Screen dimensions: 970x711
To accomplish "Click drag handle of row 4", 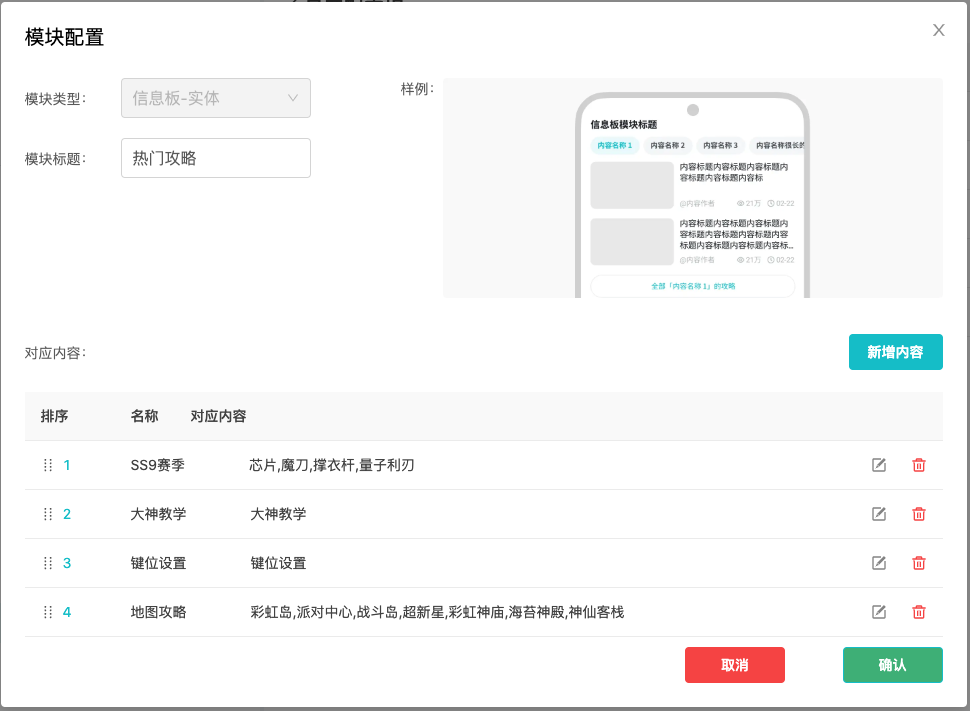I will 47,612.
